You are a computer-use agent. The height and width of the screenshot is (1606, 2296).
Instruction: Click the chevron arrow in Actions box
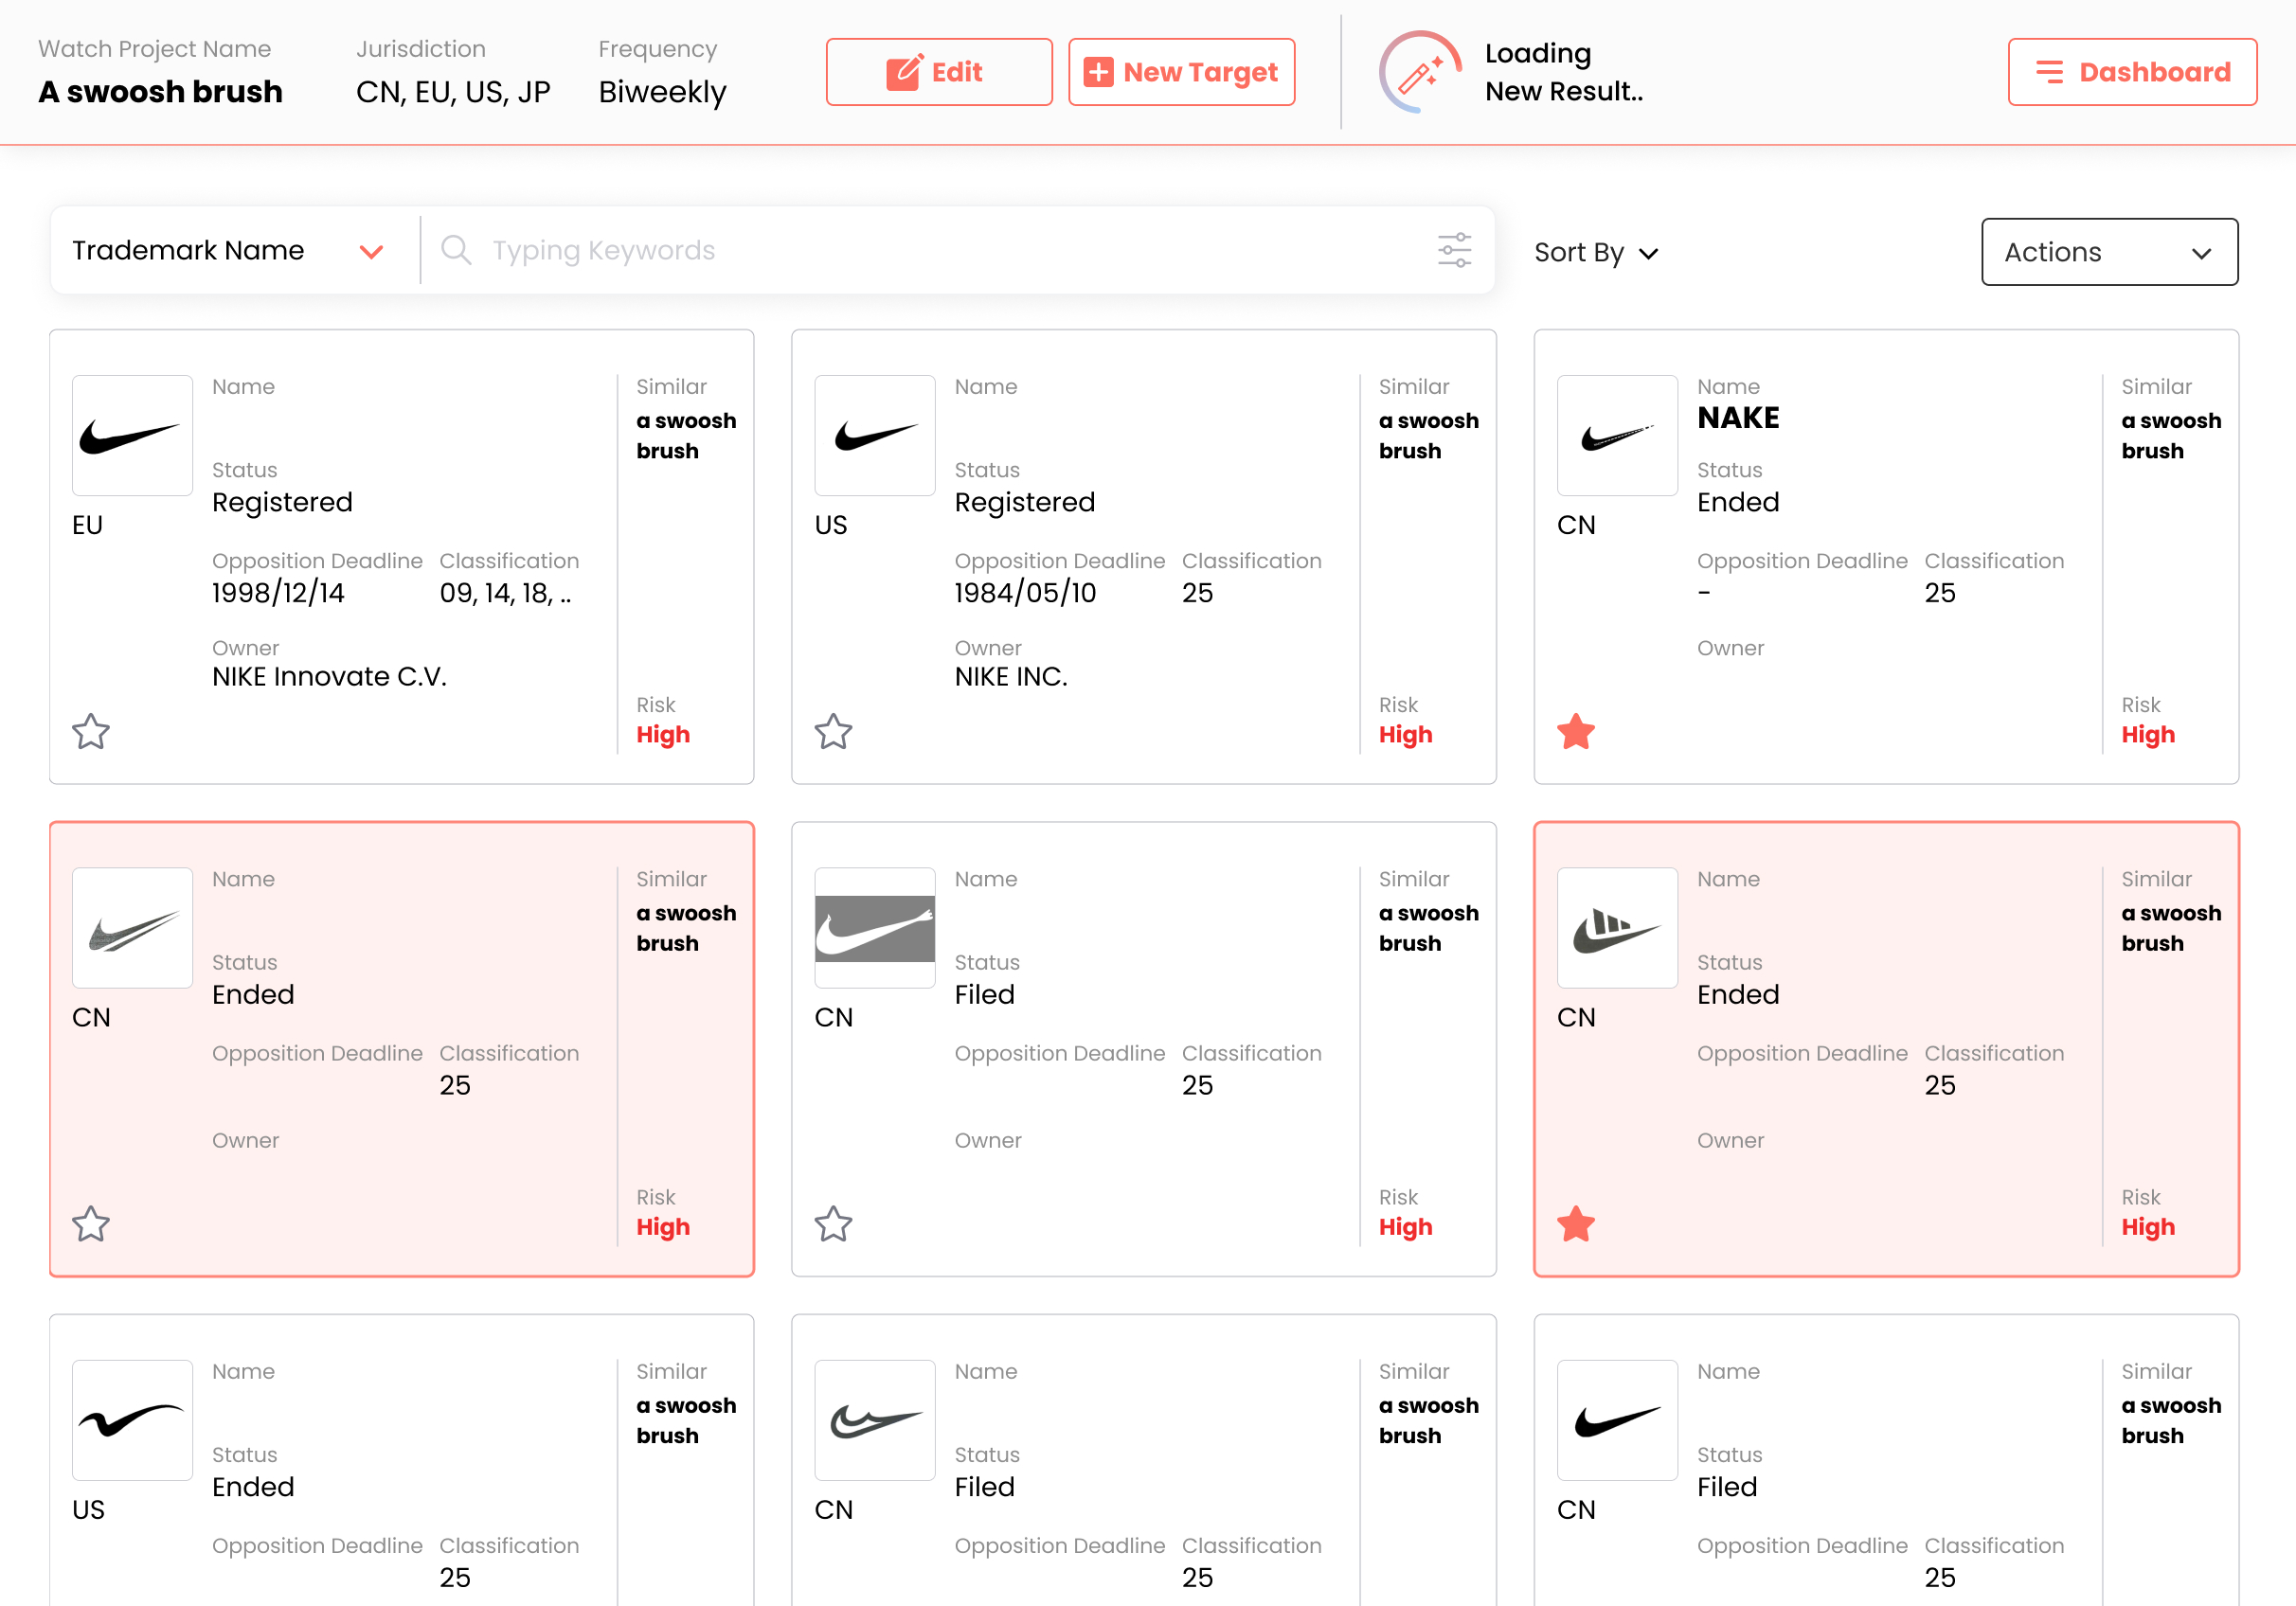(2201, 254)
